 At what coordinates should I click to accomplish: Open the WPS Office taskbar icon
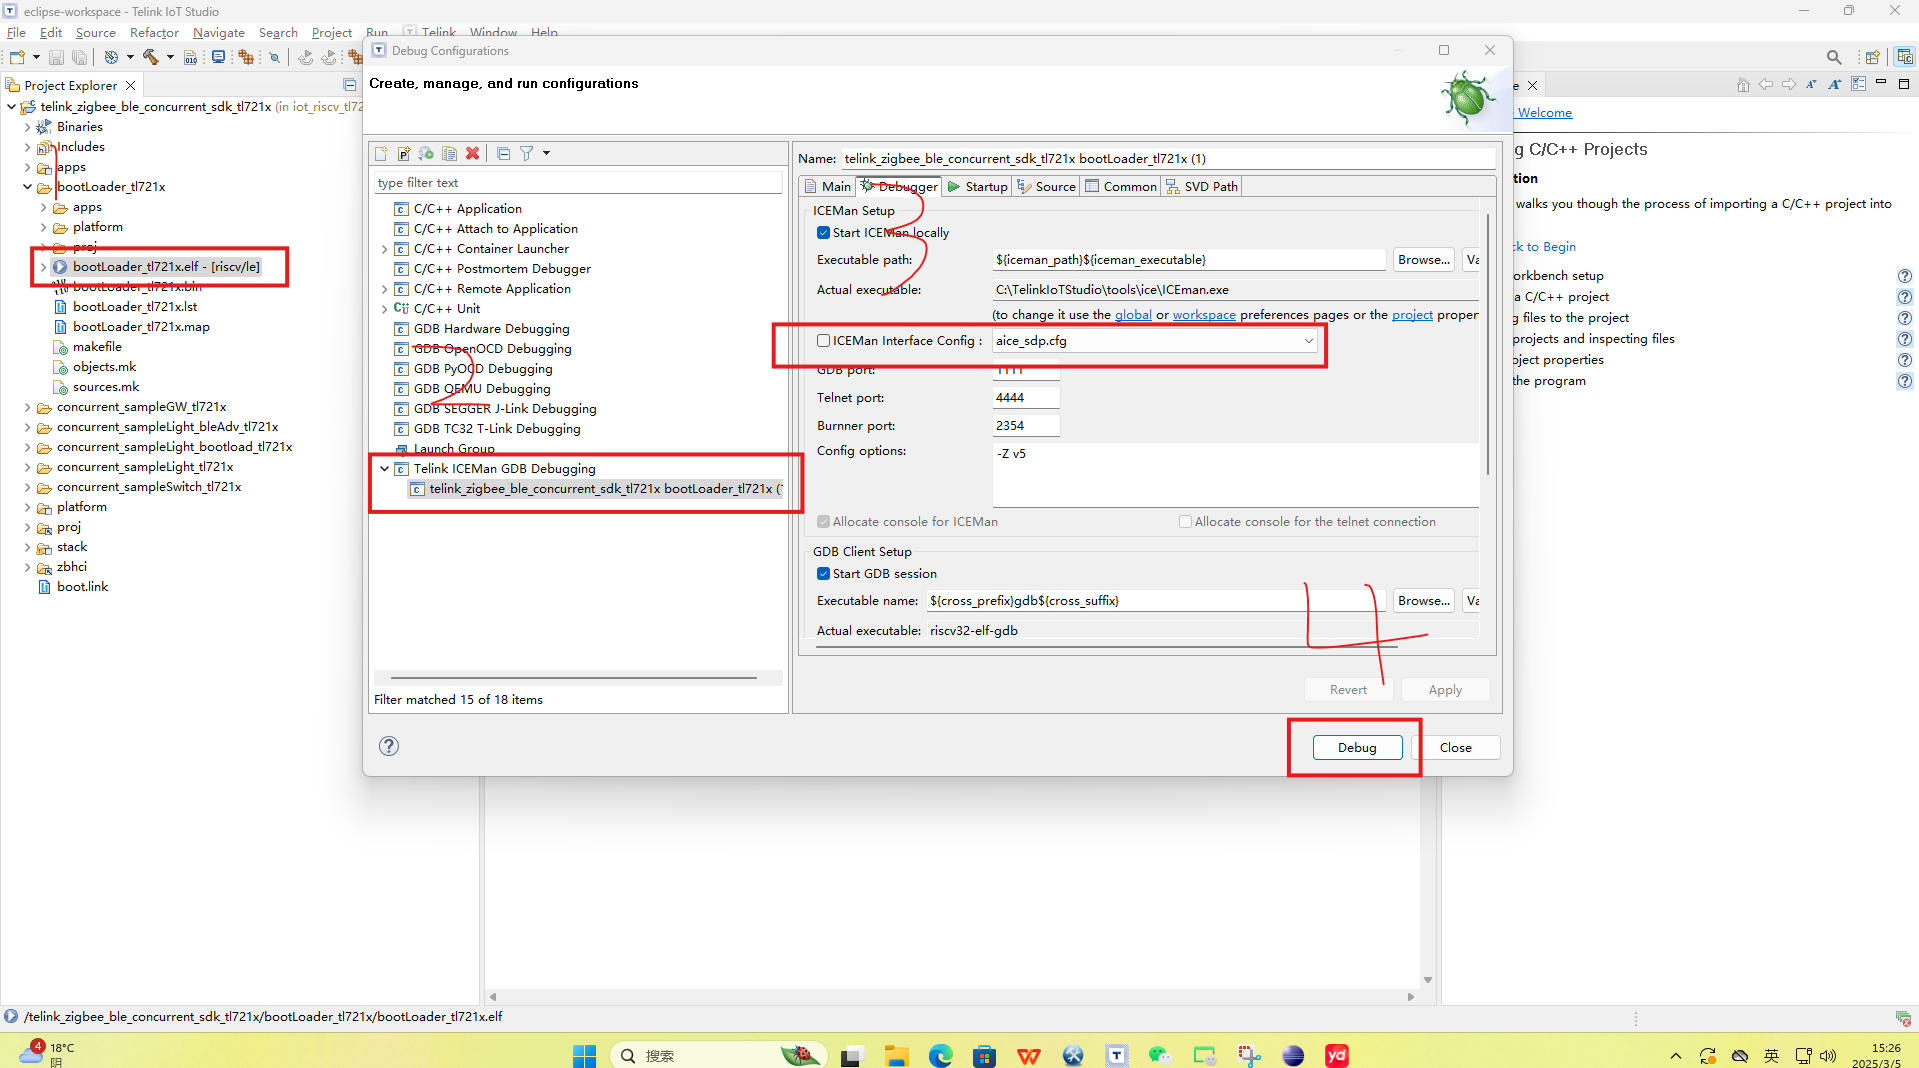1028,1055
